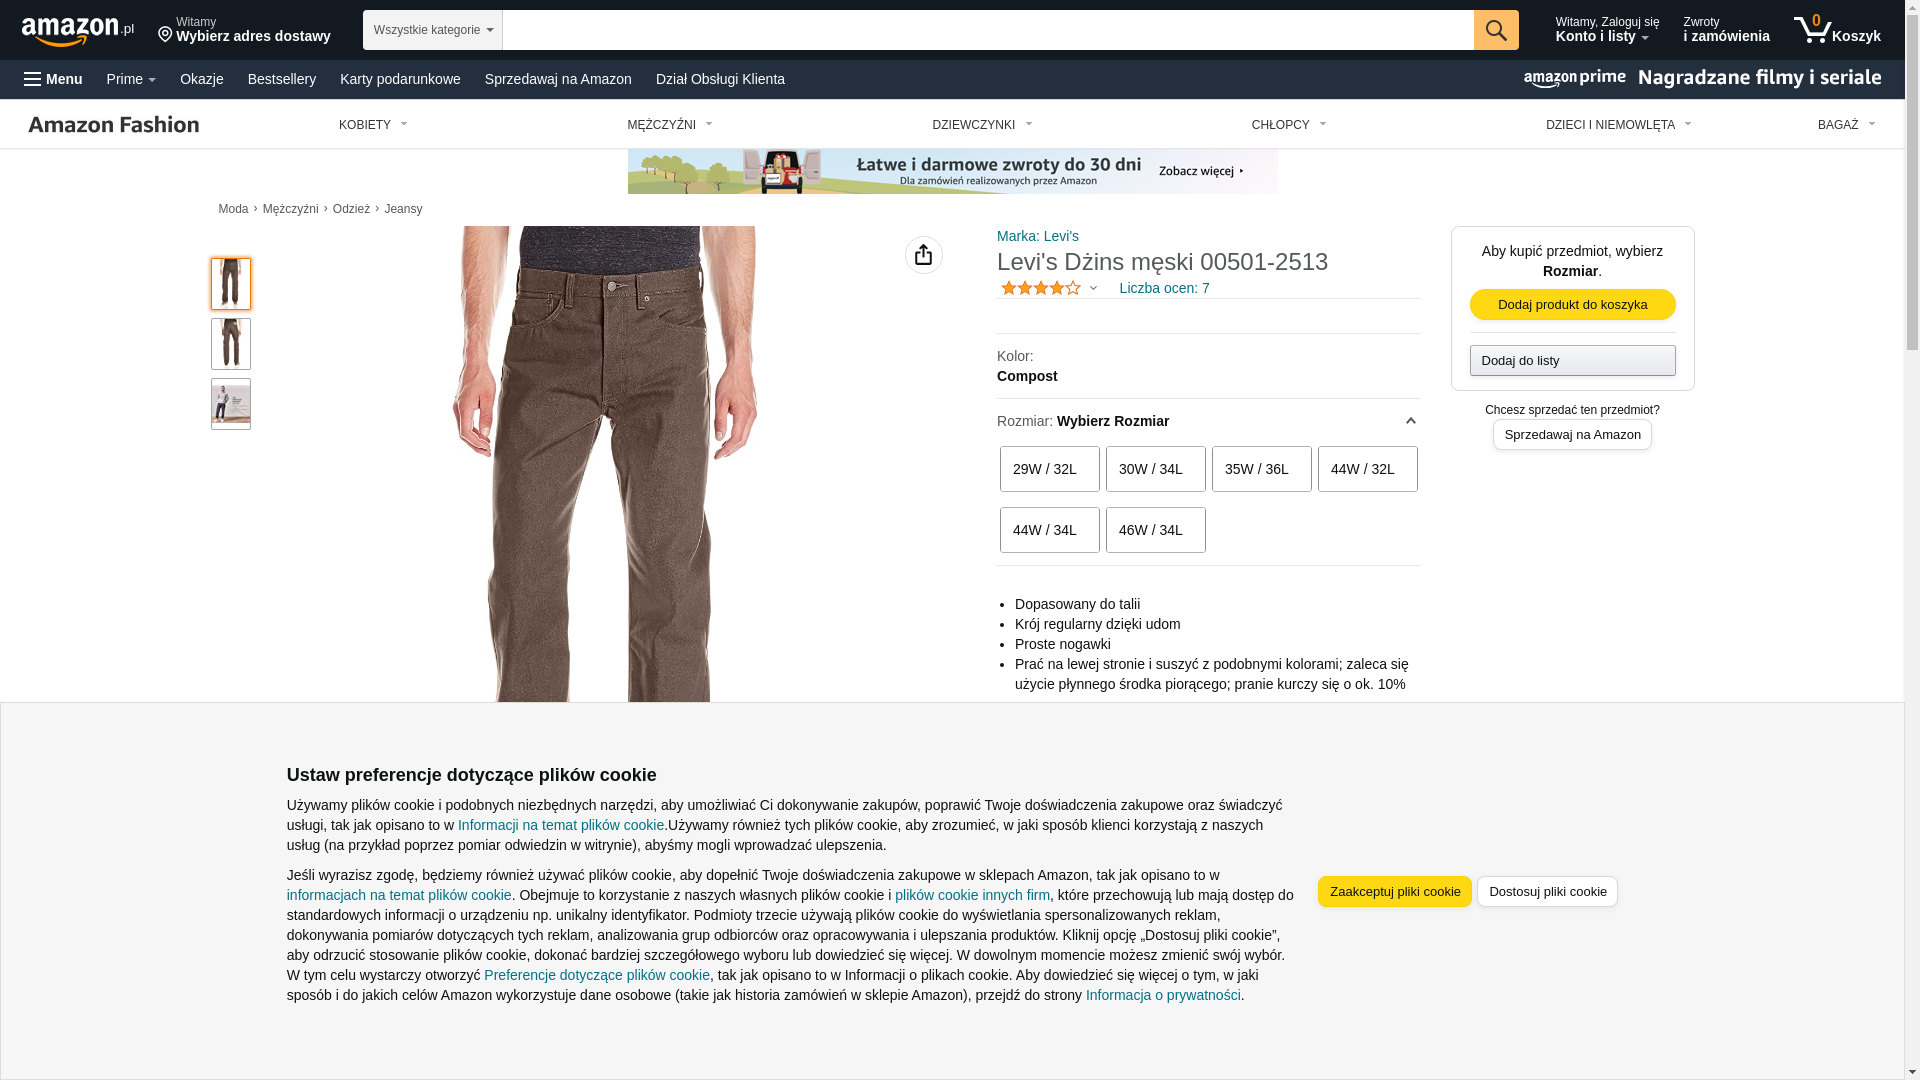Click into the main search field
The image size is (1920, 1080).
click(988, 30)
